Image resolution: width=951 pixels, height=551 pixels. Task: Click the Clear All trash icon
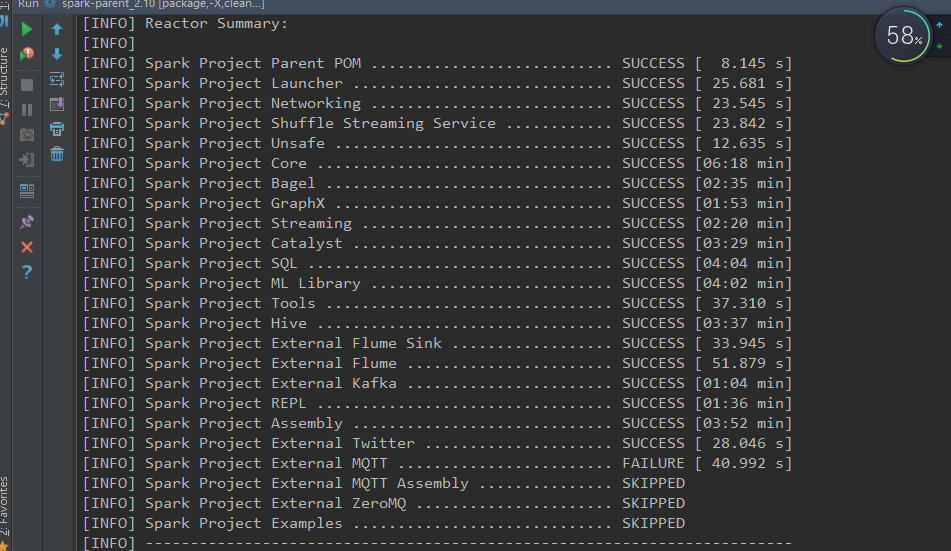point(57,154)
